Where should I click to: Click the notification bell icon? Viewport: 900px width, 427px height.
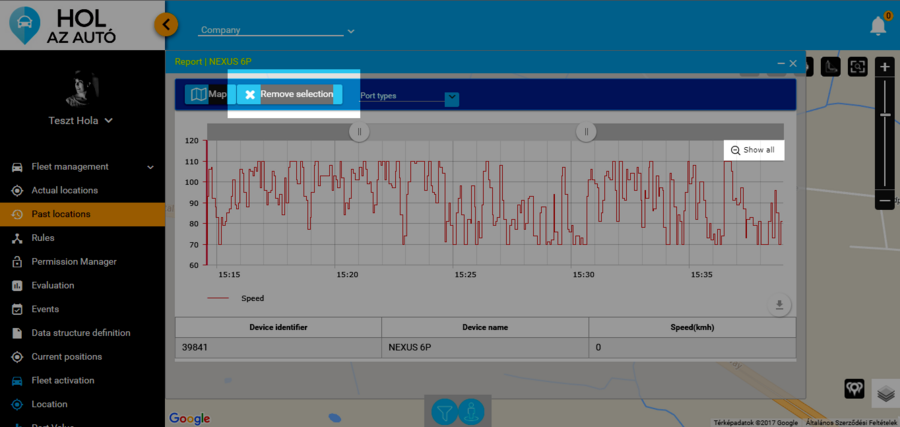coord(878,25)
